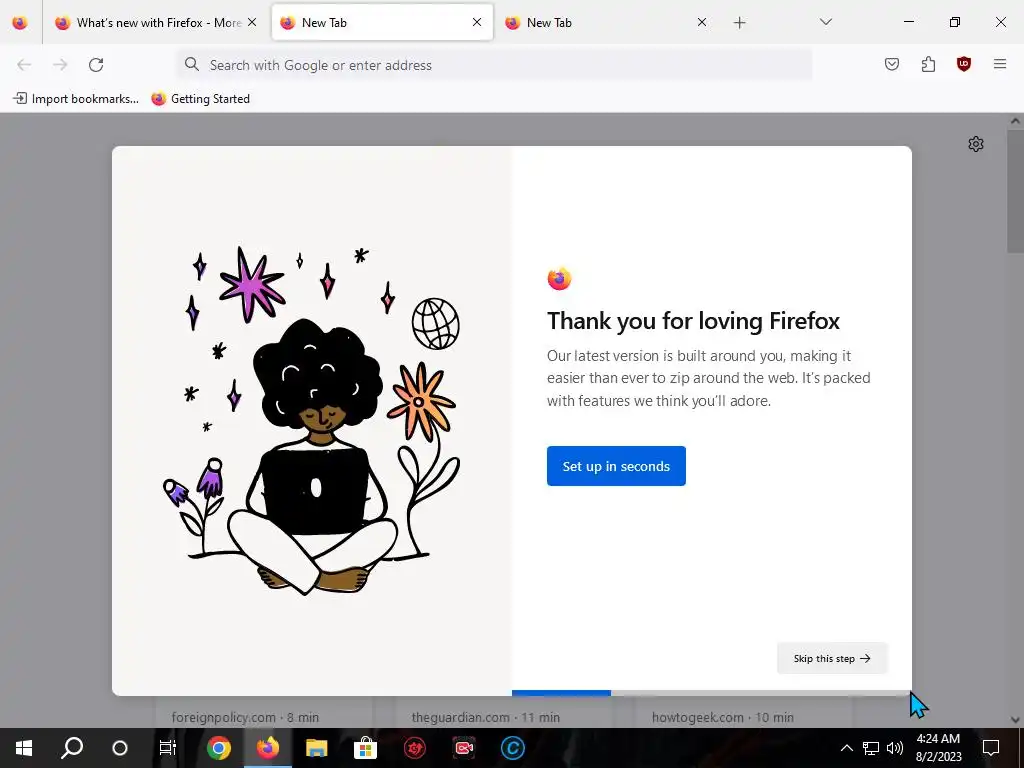Click page vertical scrollbar thumb
Screen dimensions: 1024x768
tap(1015, 189)
